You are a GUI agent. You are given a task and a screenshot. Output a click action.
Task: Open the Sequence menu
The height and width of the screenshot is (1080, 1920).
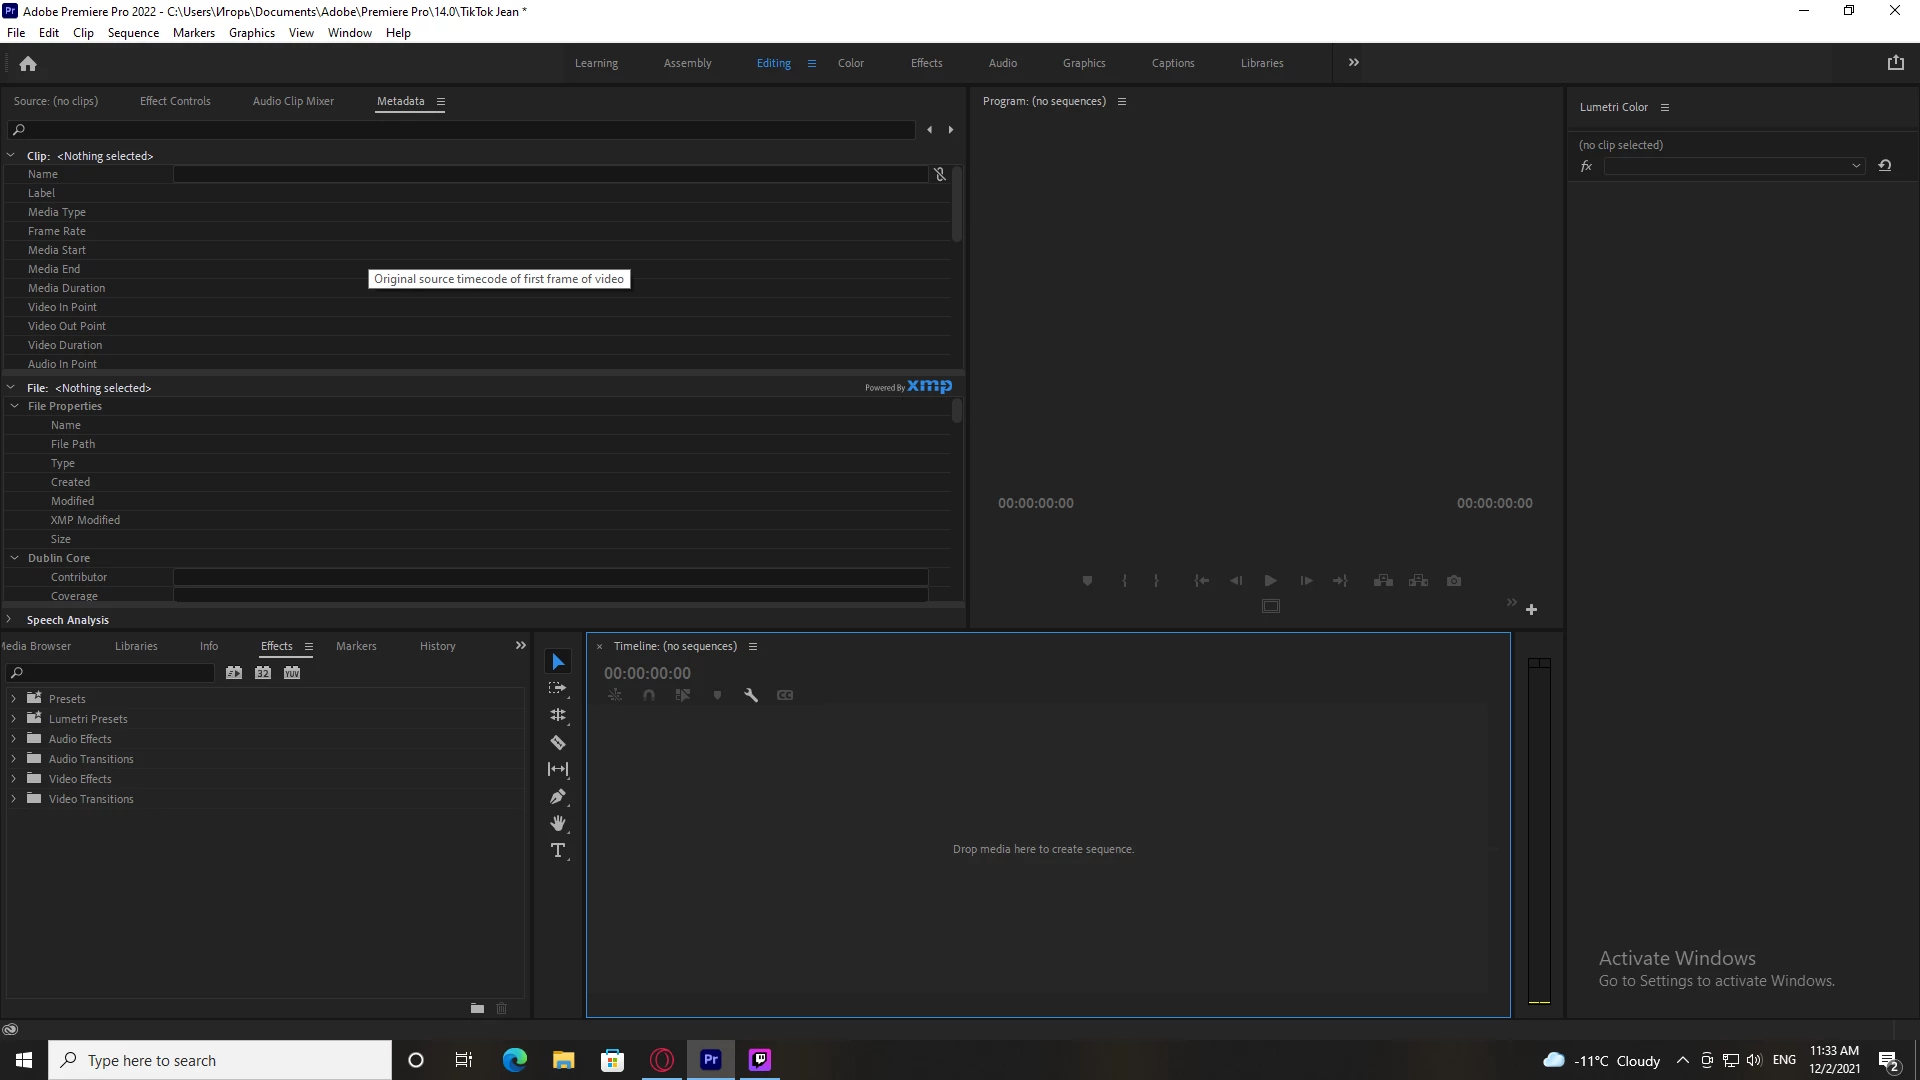(x=133, y=33)
